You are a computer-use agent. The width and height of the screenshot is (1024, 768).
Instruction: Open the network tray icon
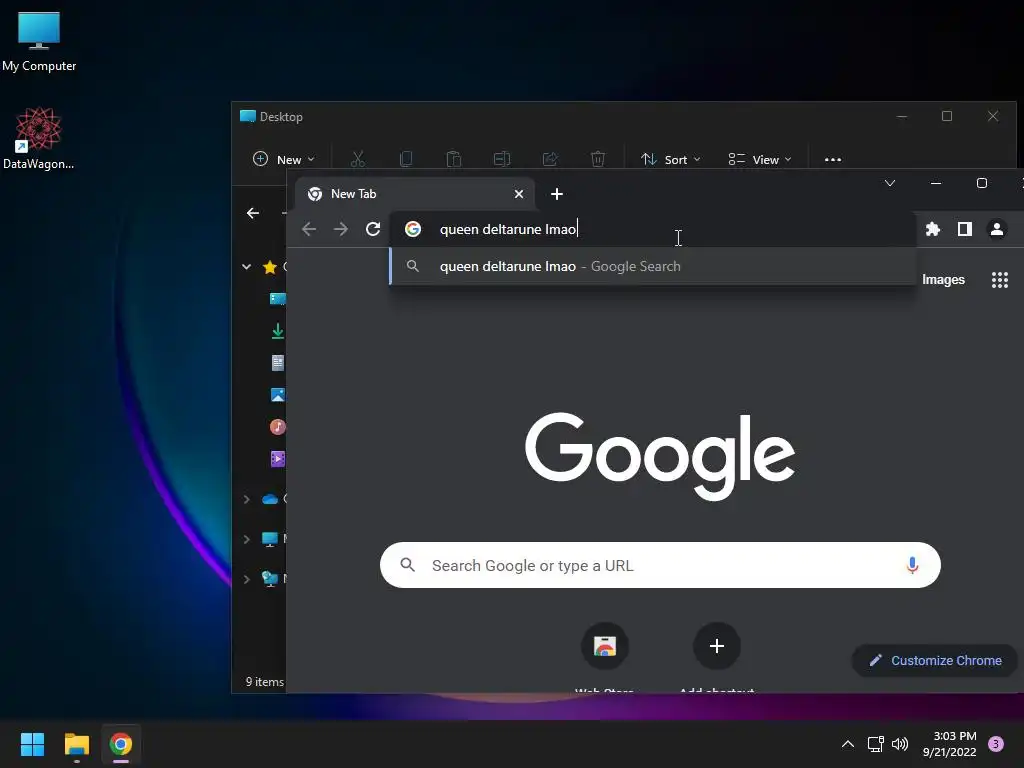[875, 744]
